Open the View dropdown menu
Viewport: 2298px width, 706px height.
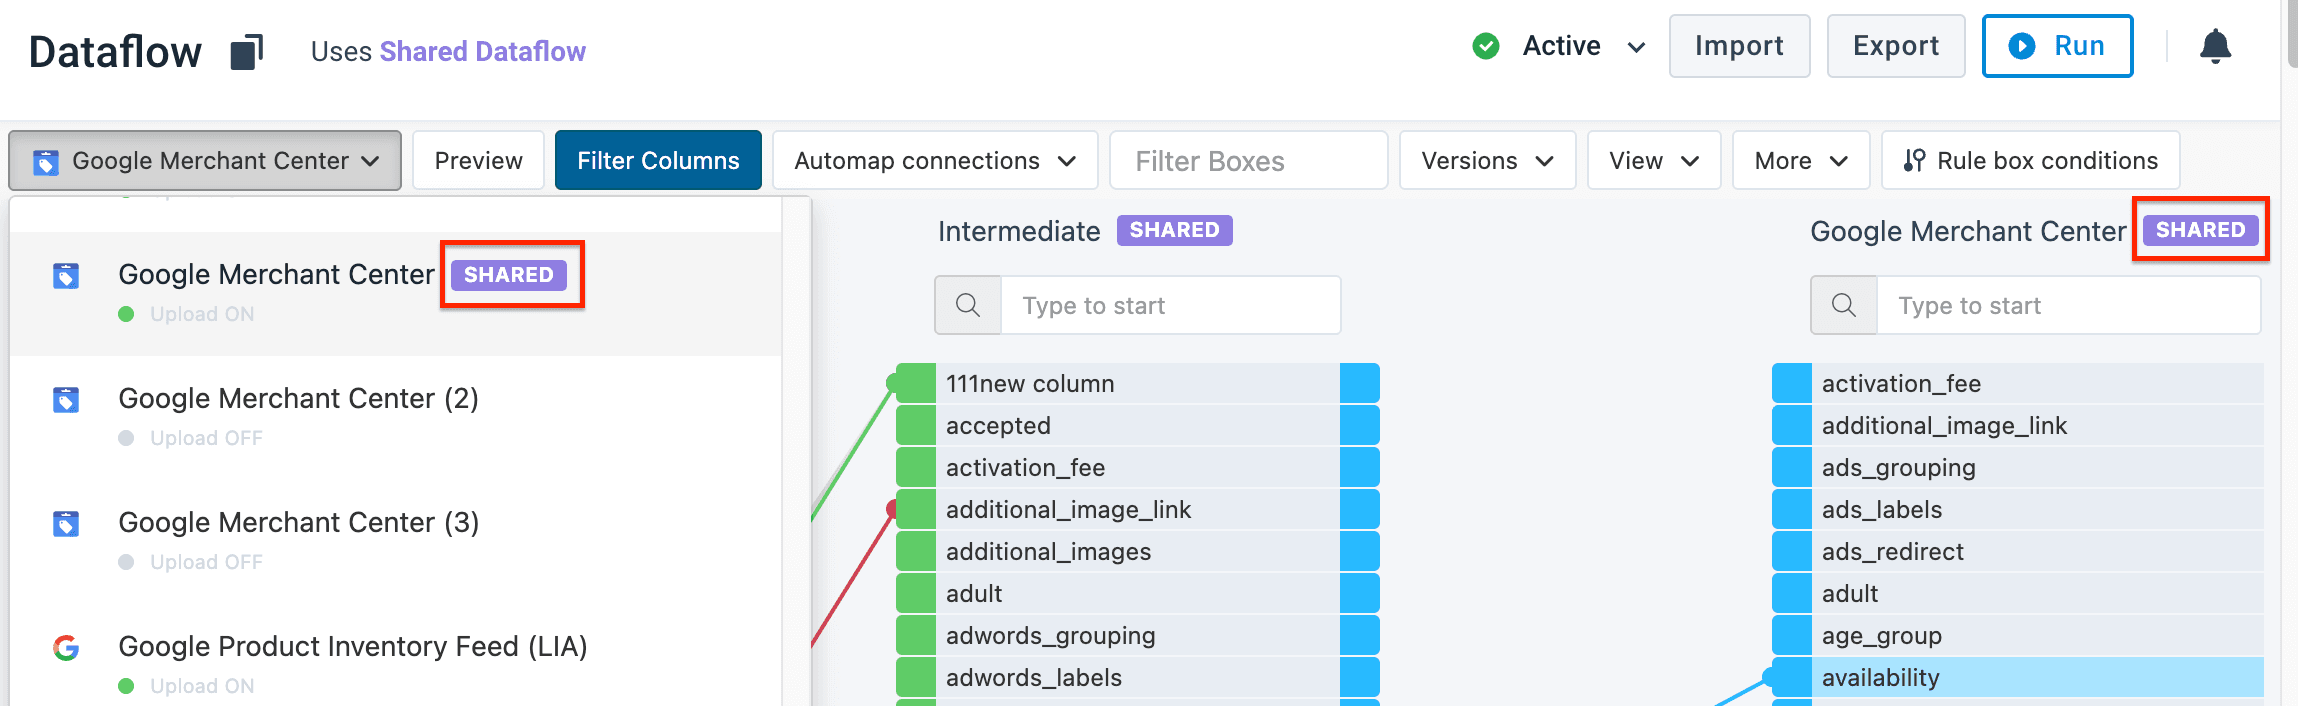(1653, 161)
